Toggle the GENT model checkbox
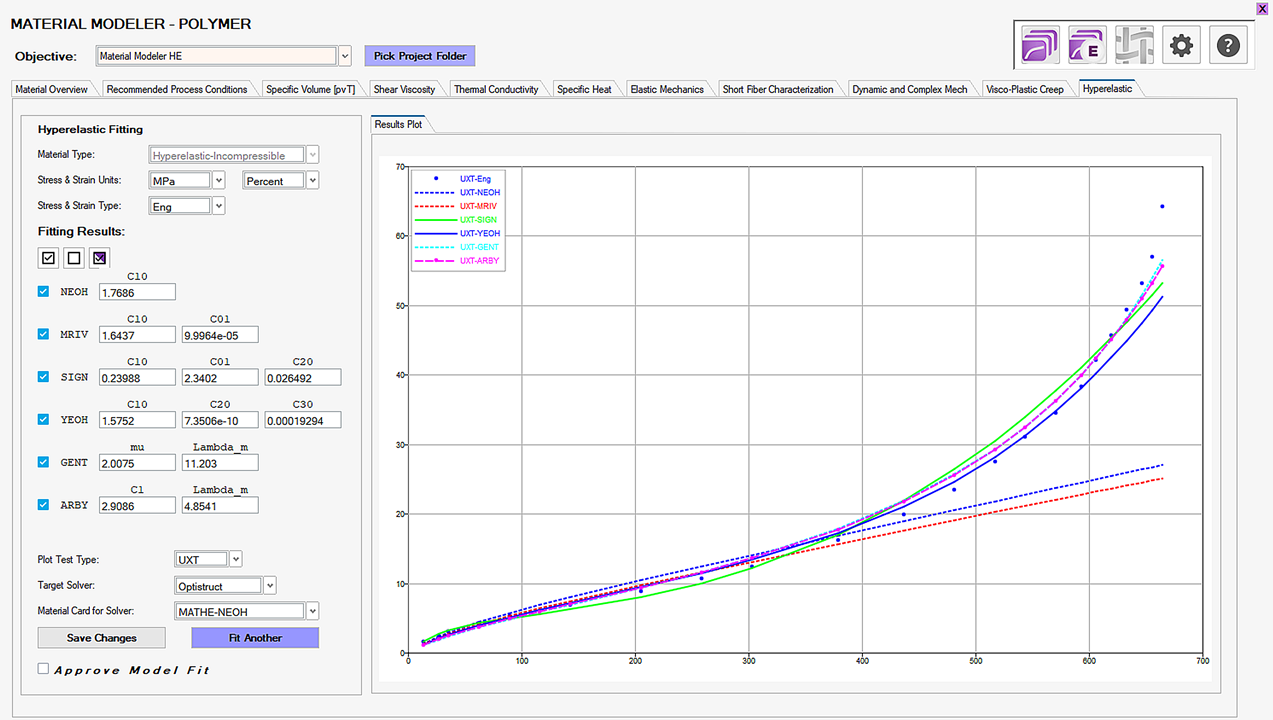Viewport: 1273px width, 720px height. (x=43, y=462)
